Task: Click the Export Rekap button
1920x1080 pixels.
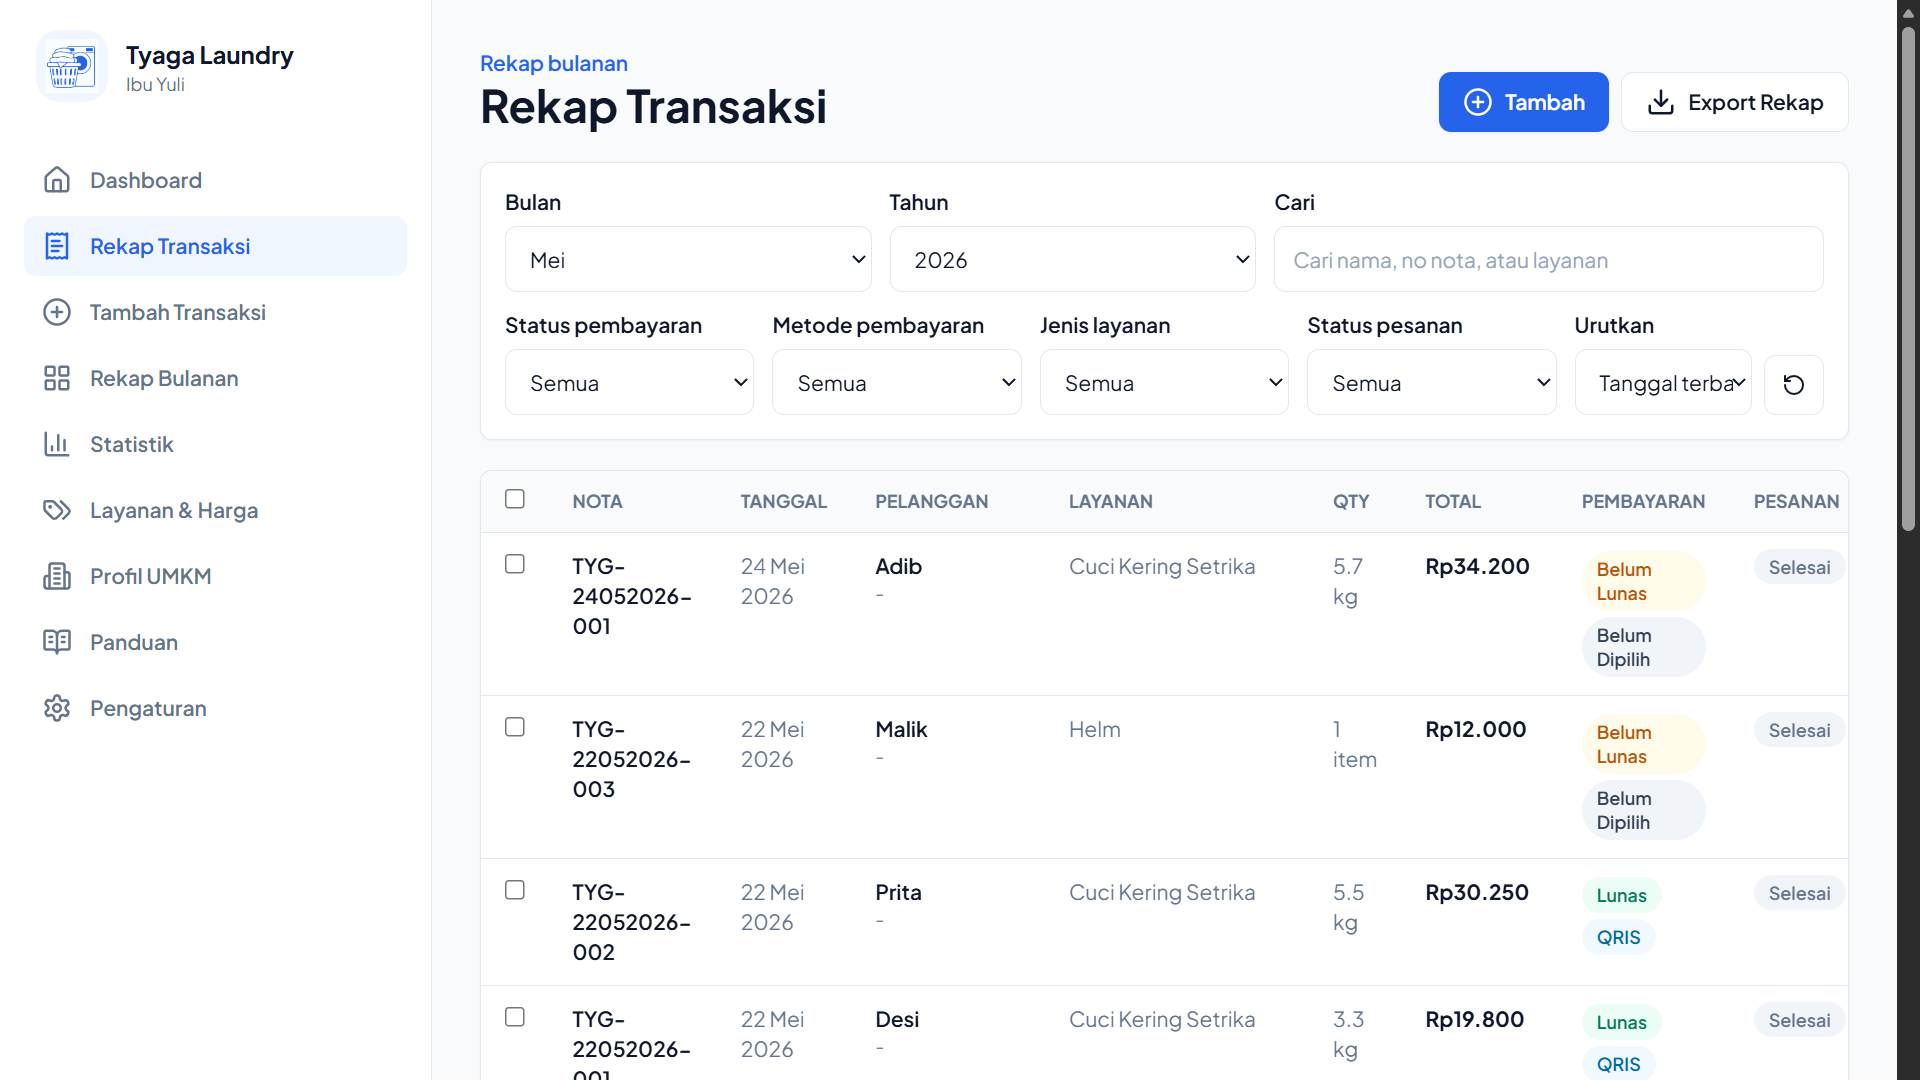Action: click(x=1734, y=102)
